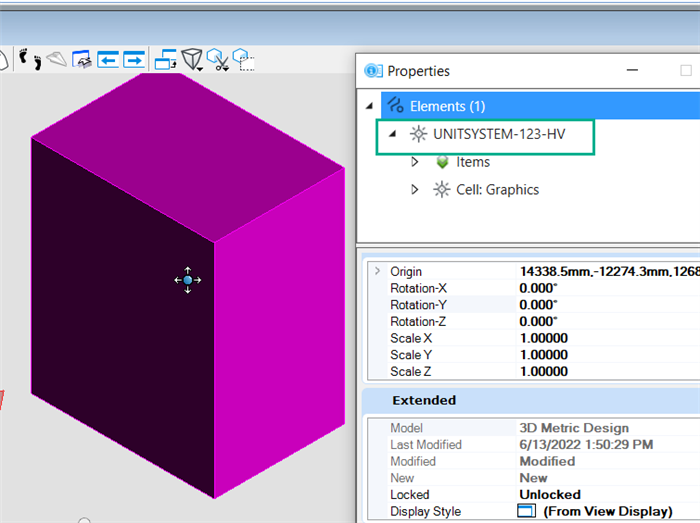
Task: Click the Extended section header
Action: pyautogui.click(x=424, y=400)
